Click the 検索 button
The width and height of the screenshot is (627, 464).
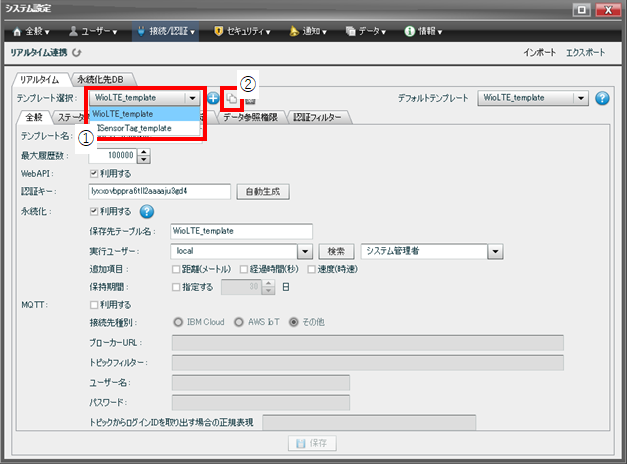336,251
